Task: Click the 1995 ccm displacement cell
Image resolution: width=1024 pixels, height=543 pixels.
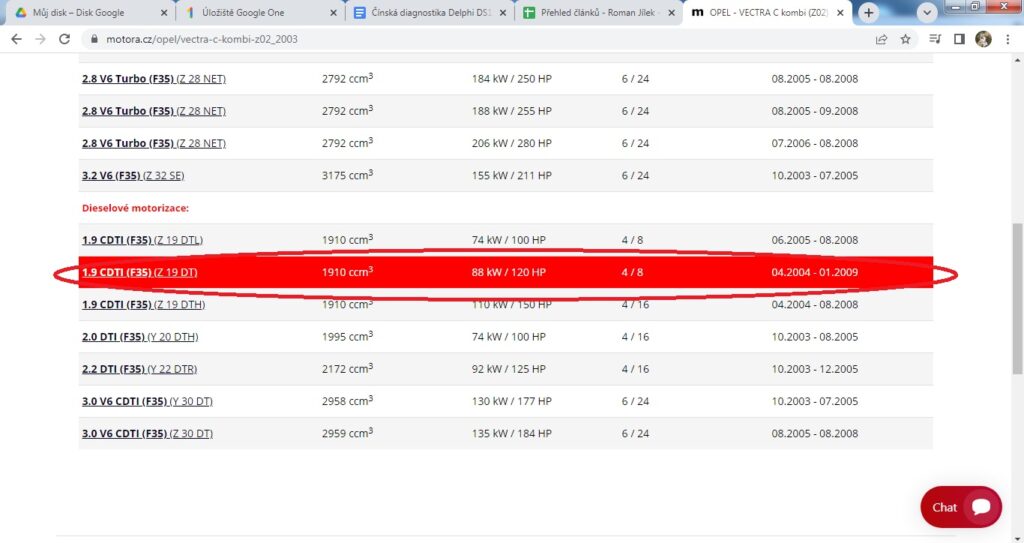Action: click(x=347, y=337)
